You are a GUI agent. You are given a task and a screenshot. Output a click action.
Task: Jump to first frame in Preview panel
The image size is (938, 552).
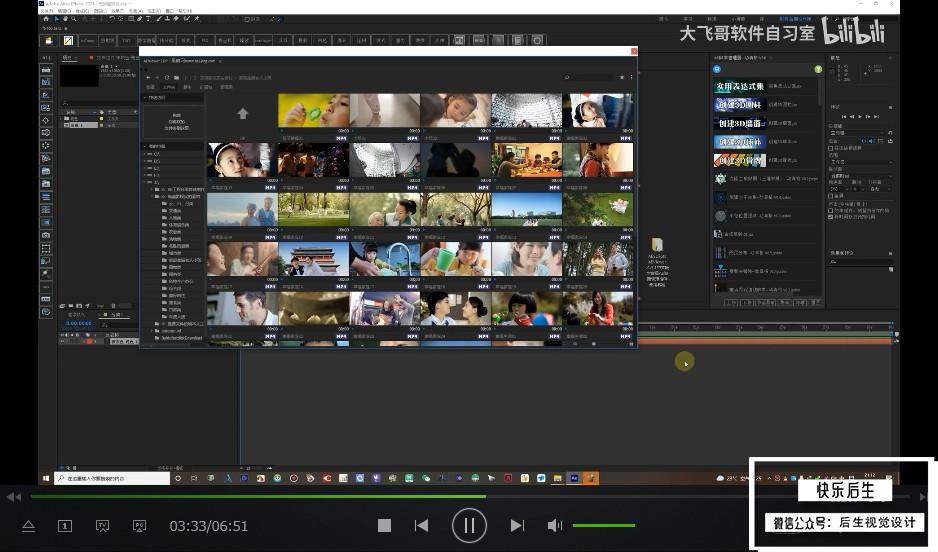[x=843, y=117]
